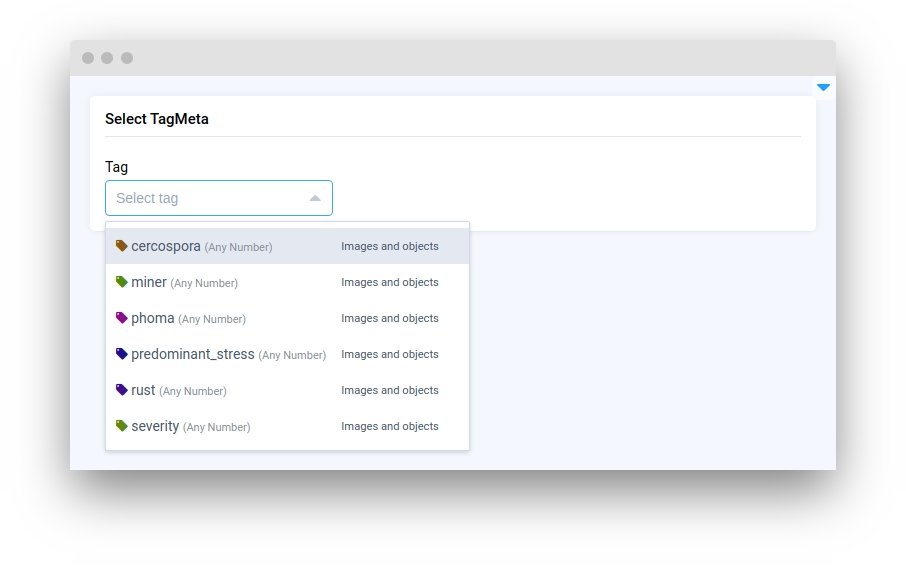This screenshot has height=570, width=906.
Task: Click the Tag field label
Action: [x=117, y=167]
